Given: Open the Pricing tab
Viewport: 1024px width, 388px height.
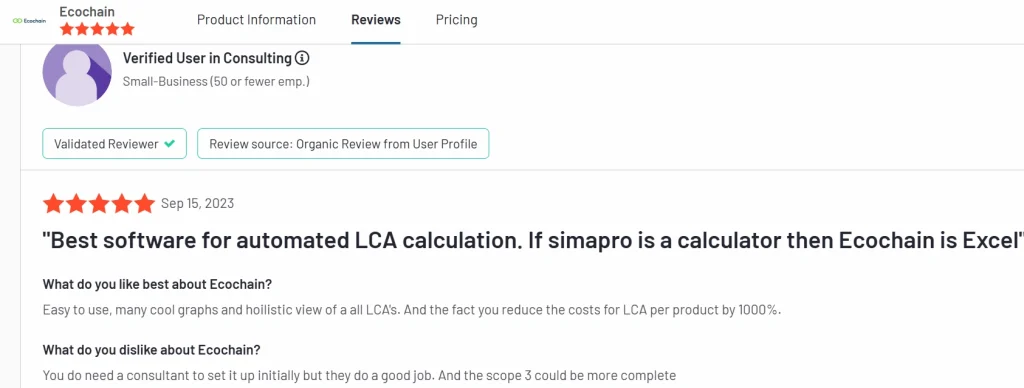Looking at the screenshot, I should pyautogui.click(x=456, y=20).
